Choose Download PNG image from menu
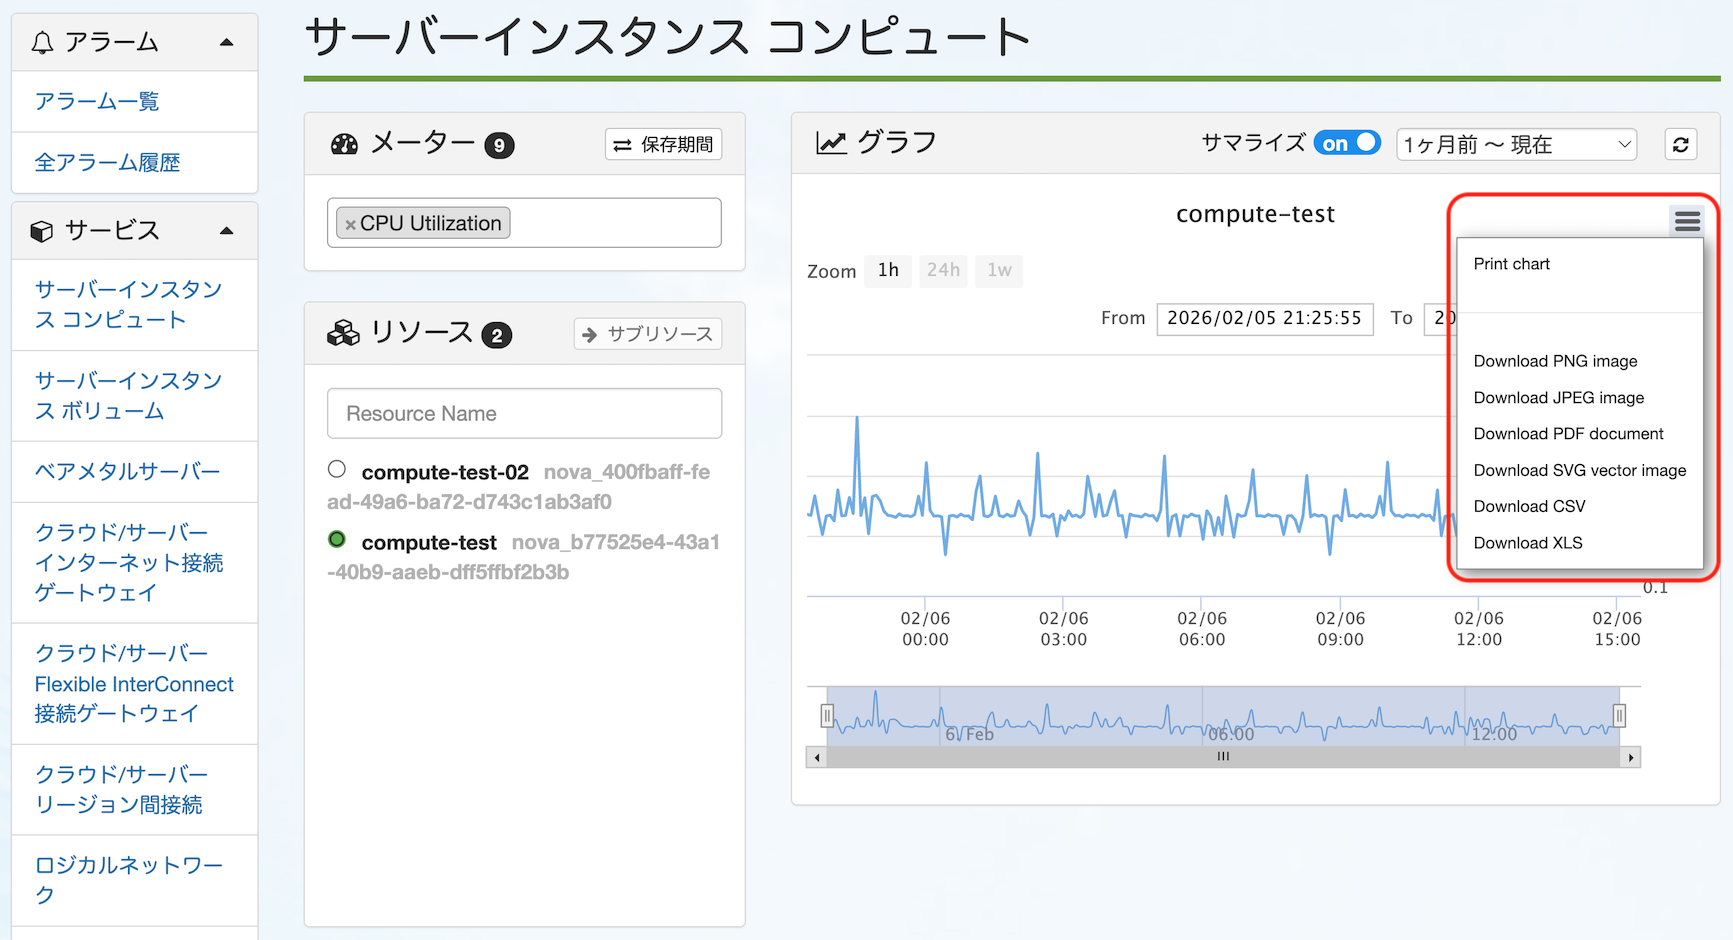Viewport: 1733px width, 940px height. click(x=1555, y=361)
